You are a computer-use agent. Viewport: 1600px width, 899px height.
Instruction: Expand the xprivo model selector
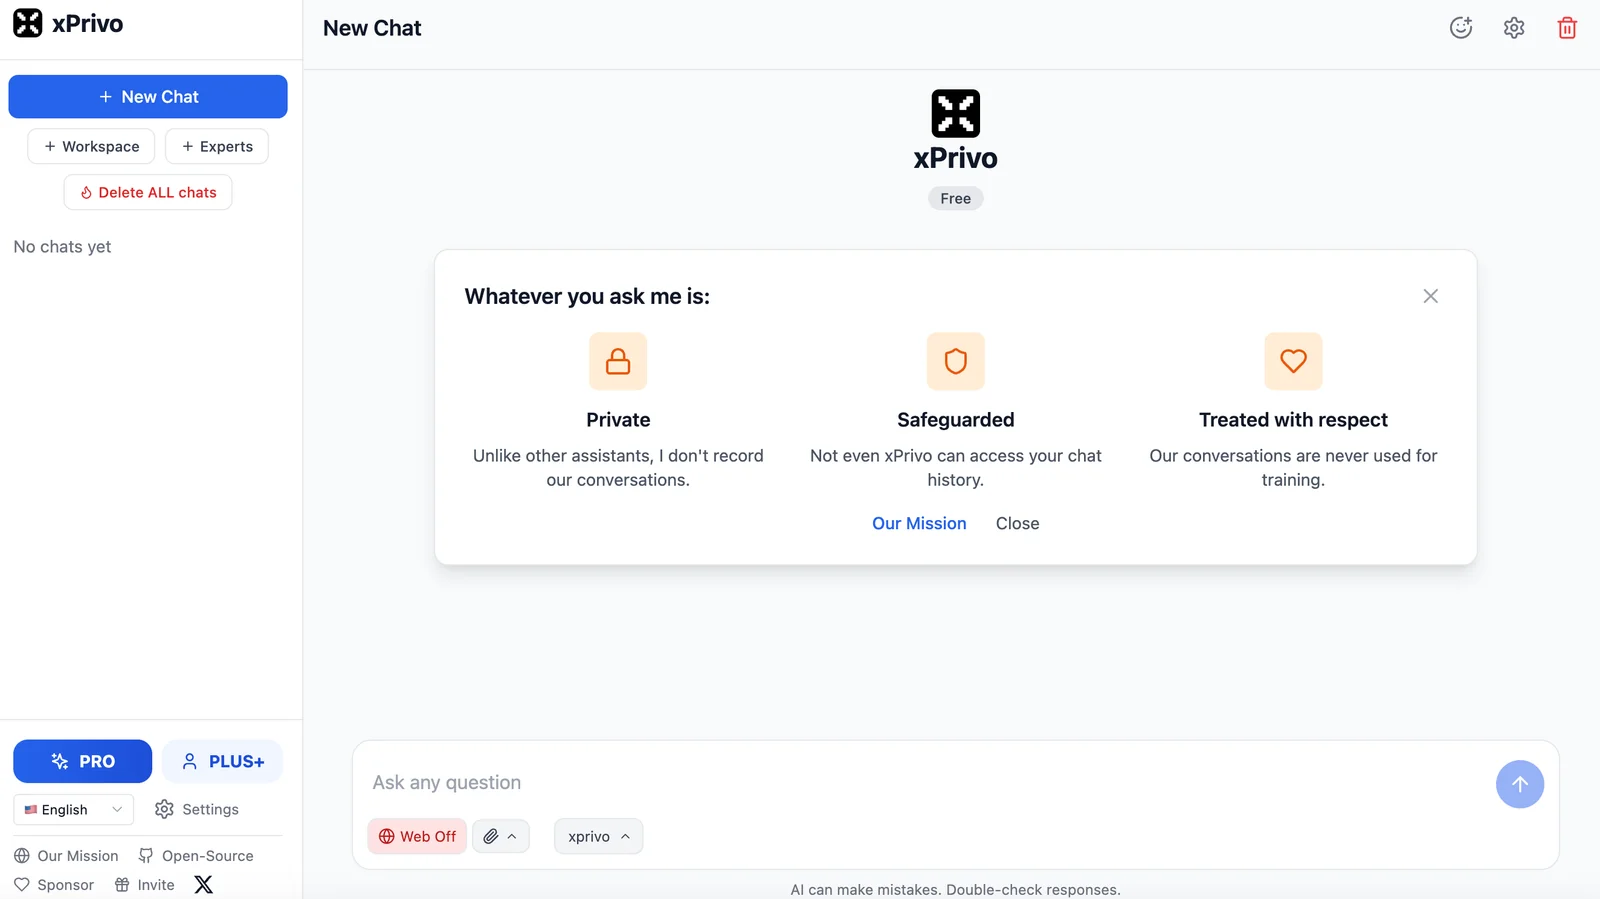(x=598, y=836)
